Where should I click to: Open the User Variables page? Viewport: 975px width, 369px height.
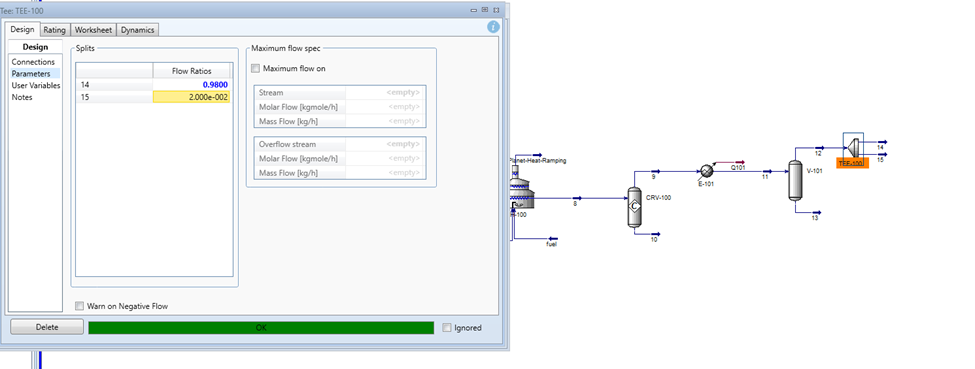coord(35,85)
